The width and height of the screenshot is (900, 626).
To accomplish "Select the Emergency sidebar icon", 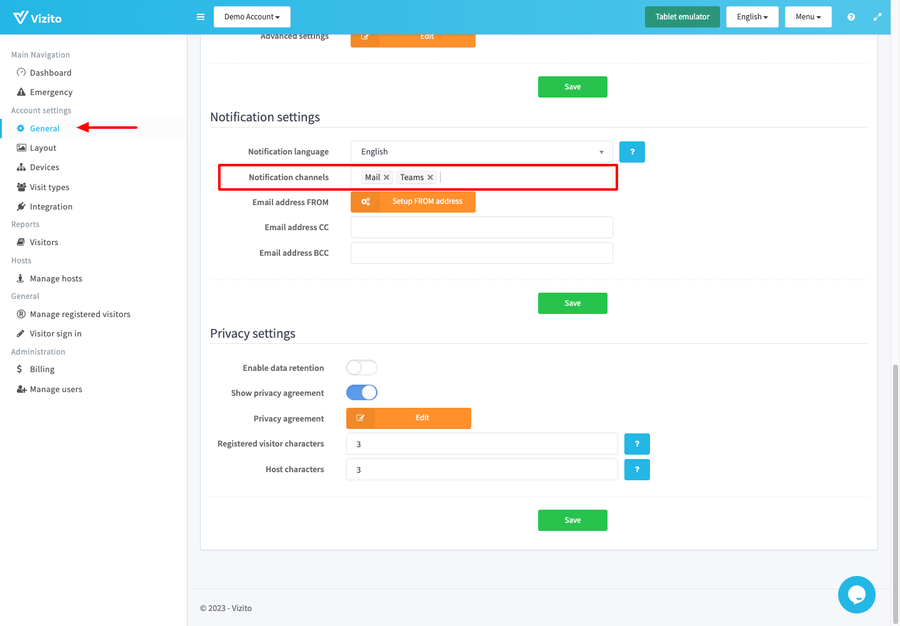I will coord(21,91).
